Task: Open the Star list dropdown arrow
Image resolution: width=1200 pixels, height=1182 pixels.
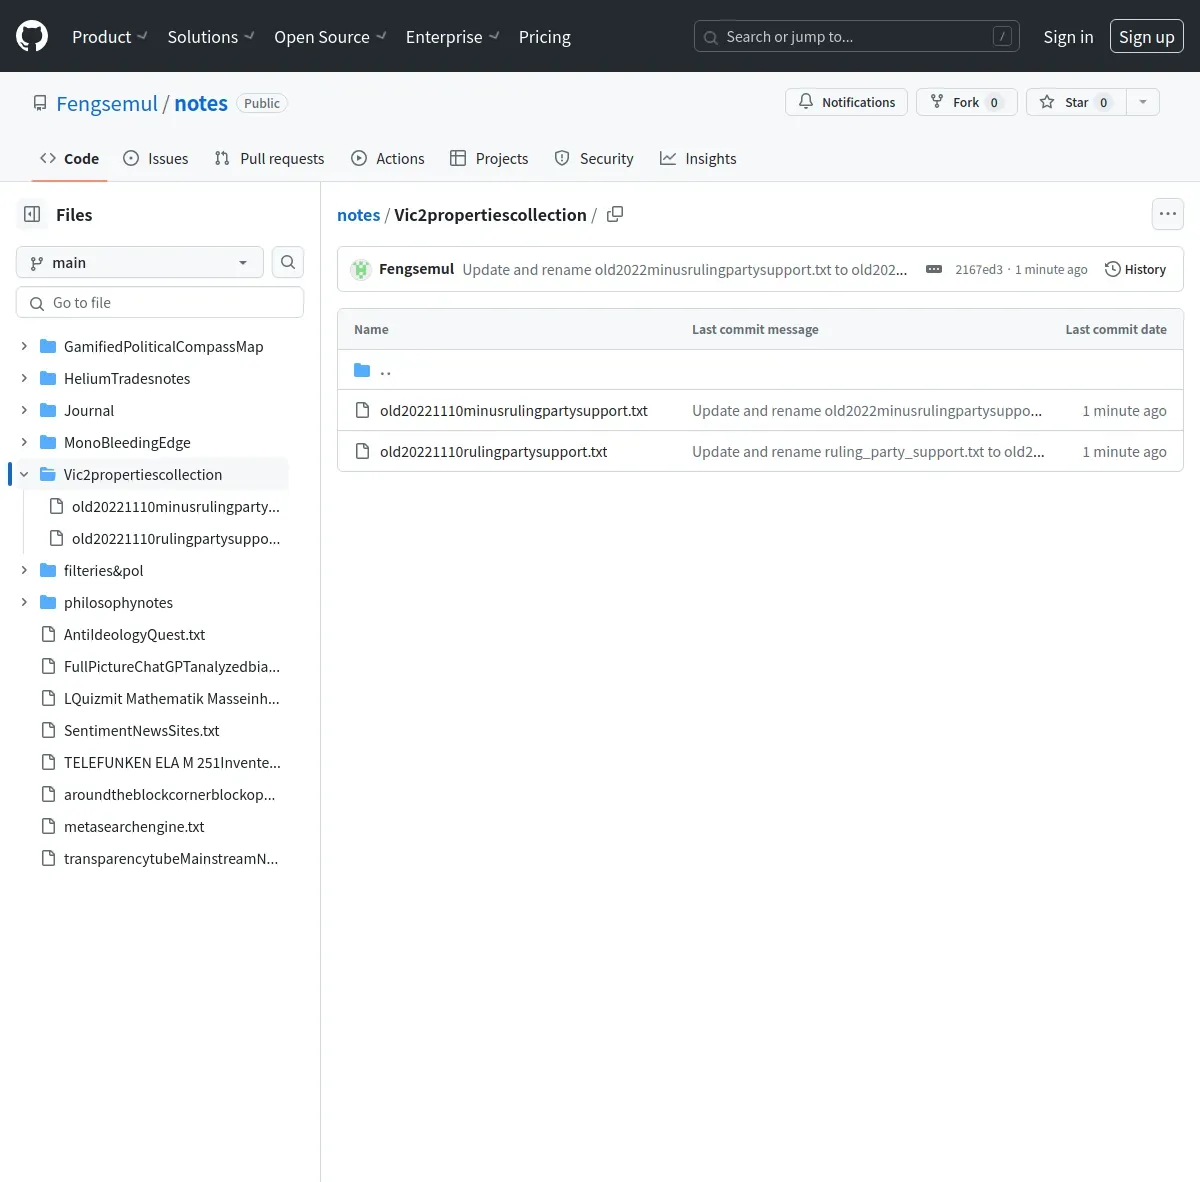Action: [x=1143, y=102]
